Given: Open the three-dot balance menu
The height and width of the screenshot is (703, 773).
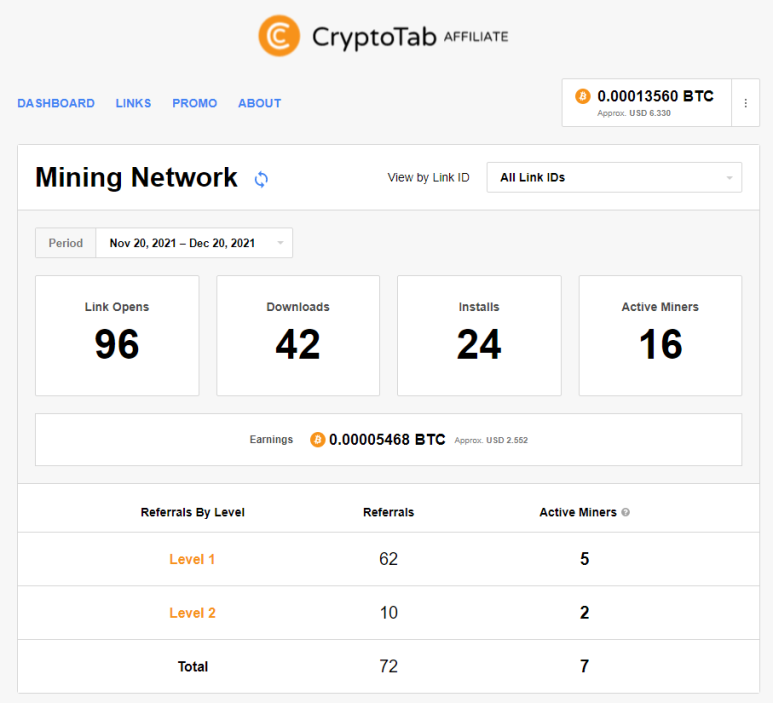Looking at the screenshot, I should [x=745, y=103].
